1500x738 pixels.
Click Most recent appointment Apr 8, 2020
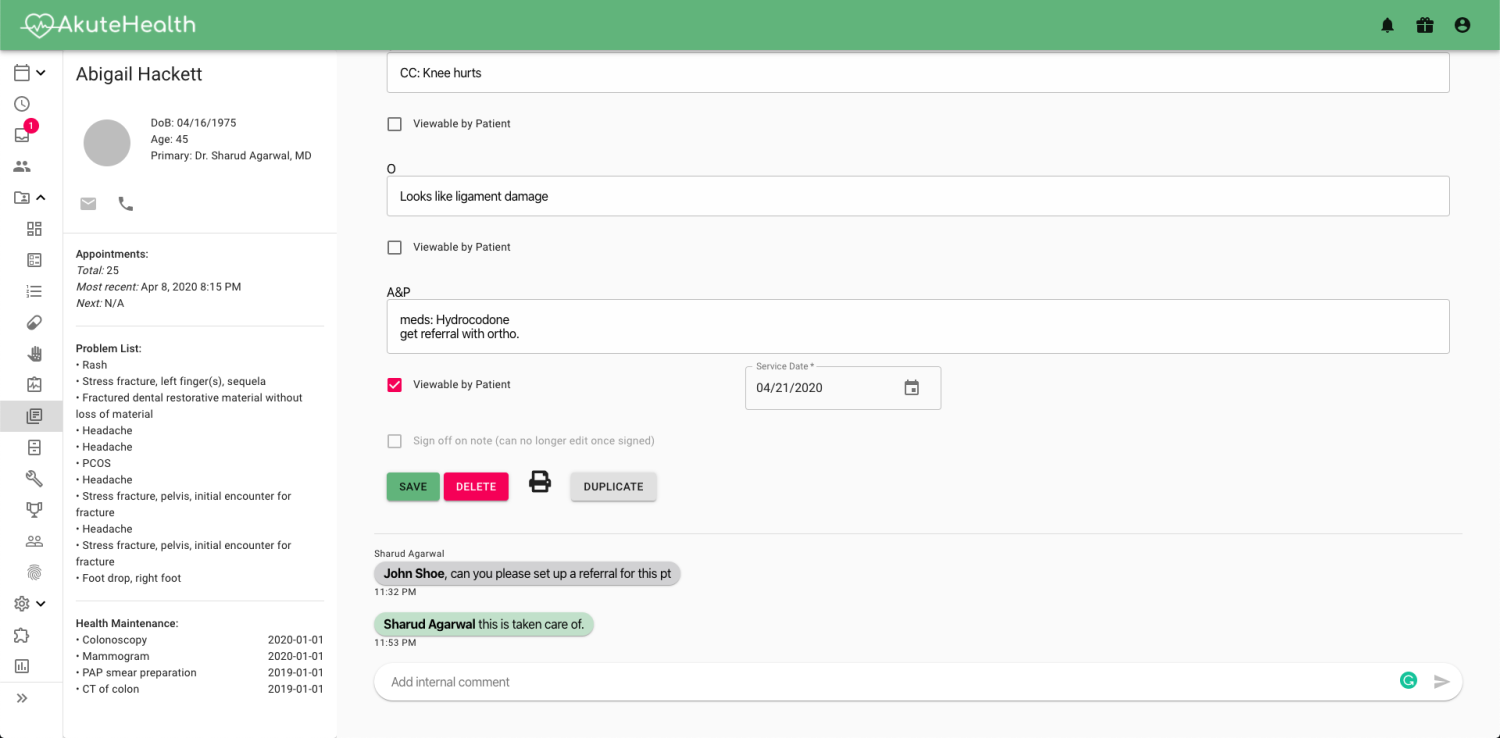point(158,287)
